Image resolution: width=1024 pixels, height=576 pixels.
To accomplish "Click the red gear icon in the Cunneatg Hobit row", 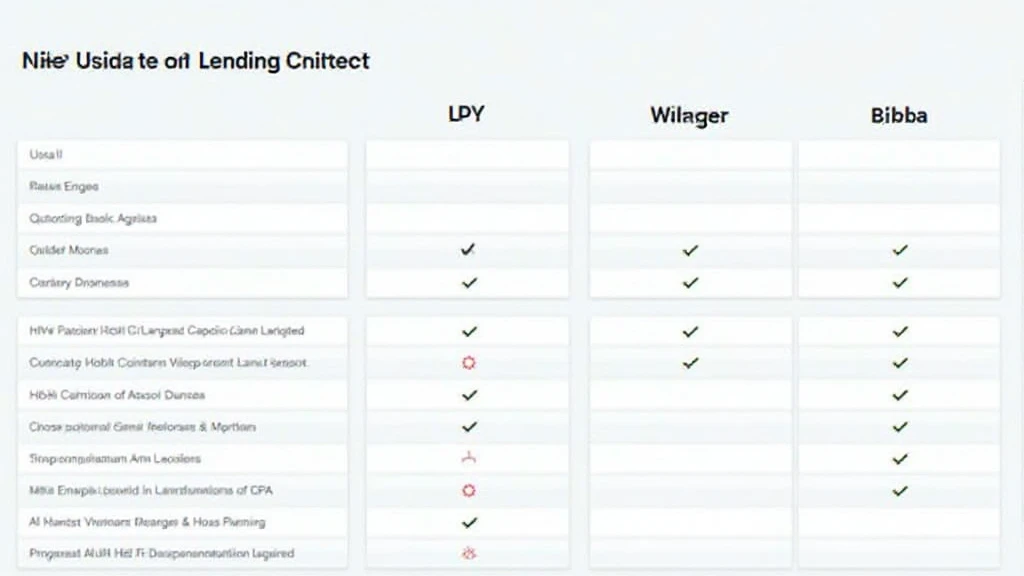I will click(468, 363).
